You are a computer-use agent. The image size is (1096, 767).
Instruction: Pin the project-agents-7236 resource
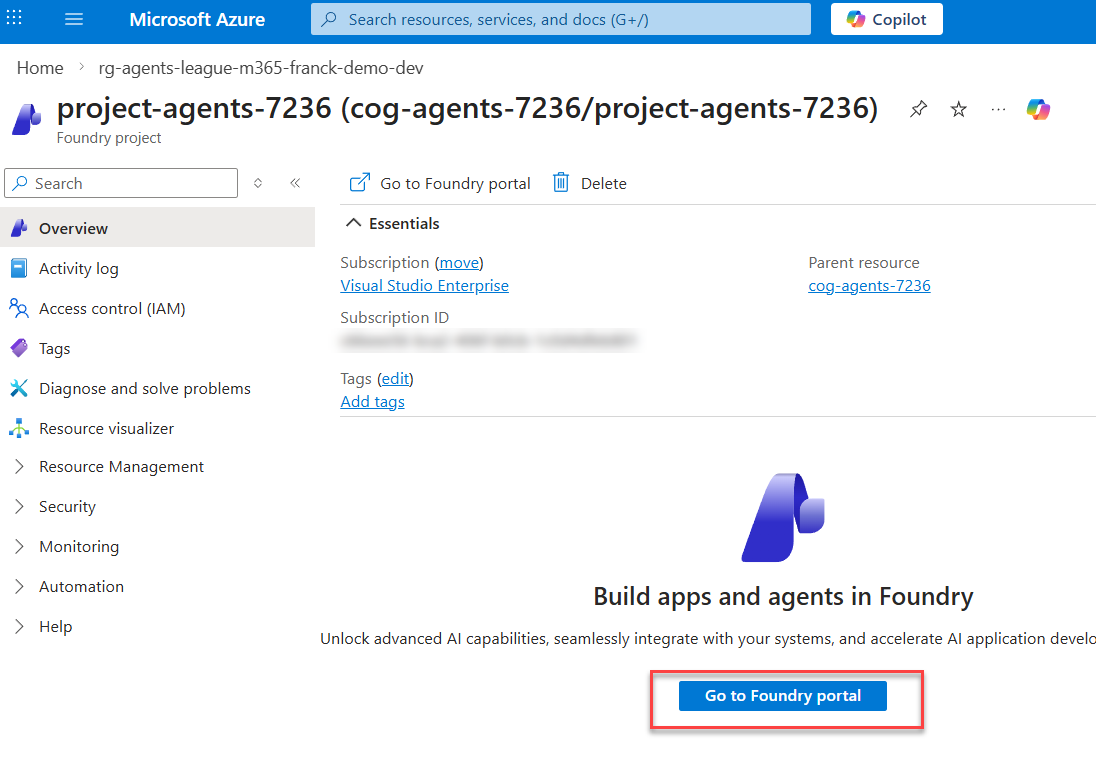click(x=918, y=110)
